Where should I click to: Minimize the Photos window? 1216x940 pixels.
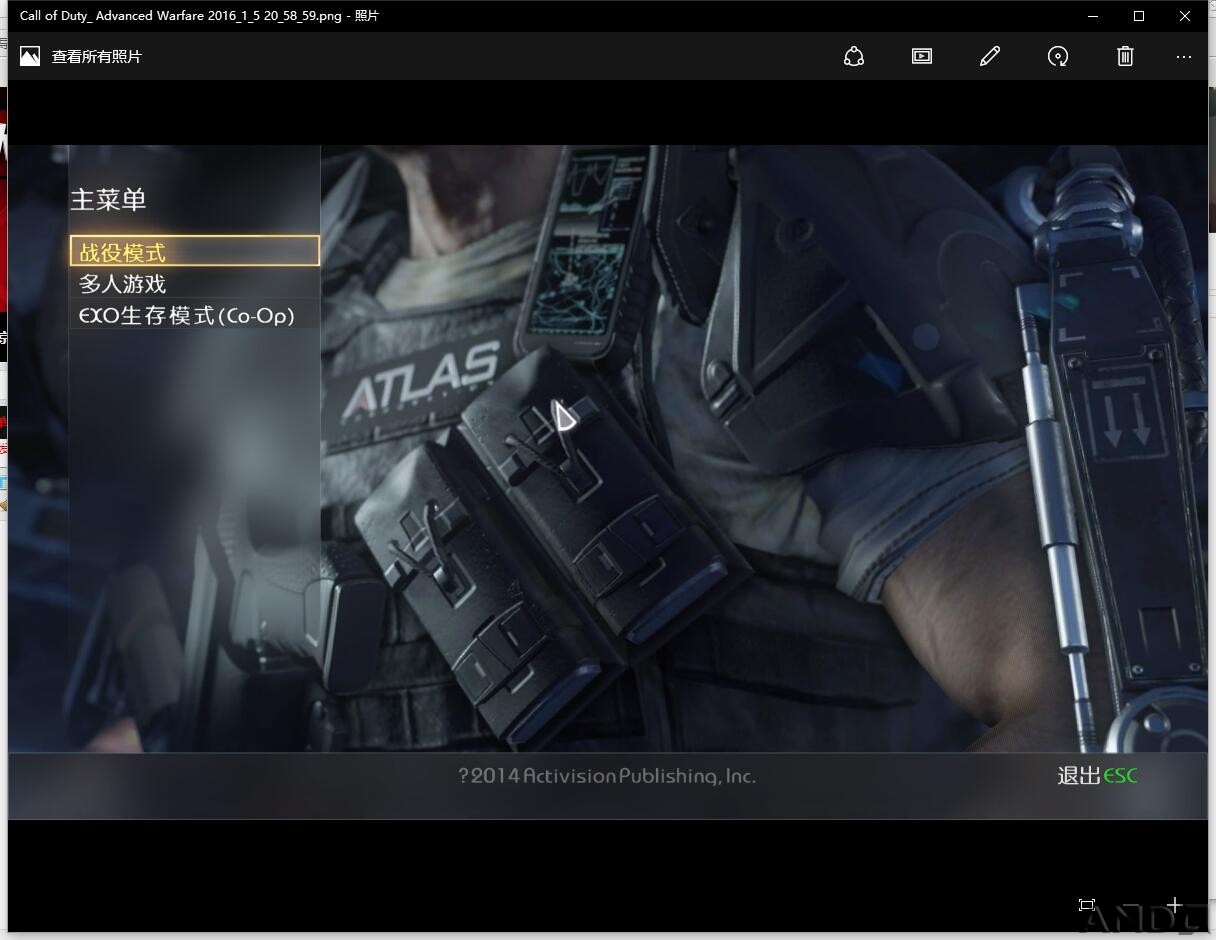1093,16
